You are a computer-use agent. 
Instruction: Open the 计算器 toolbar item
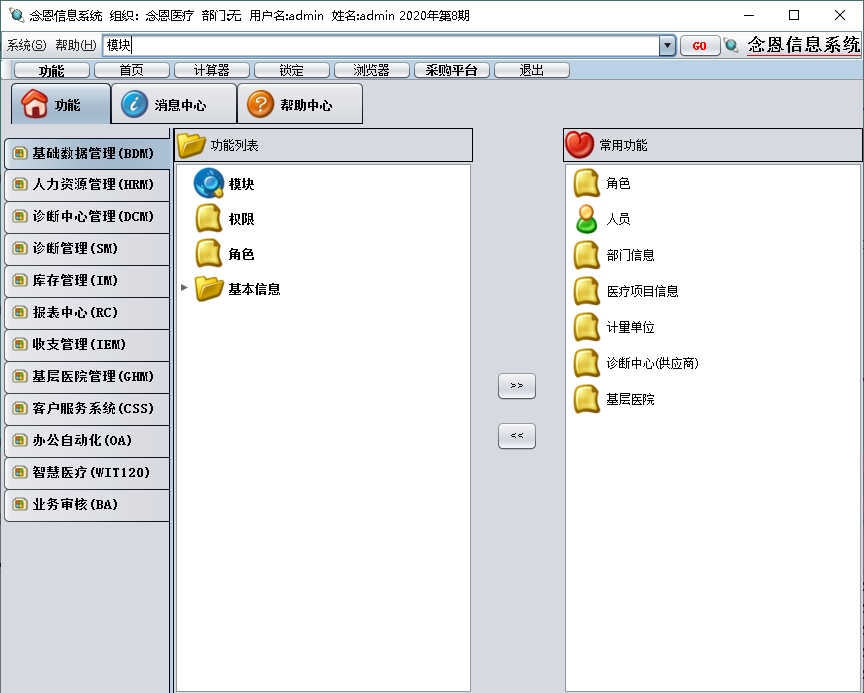pyautogui.click(x=210, y=69)
